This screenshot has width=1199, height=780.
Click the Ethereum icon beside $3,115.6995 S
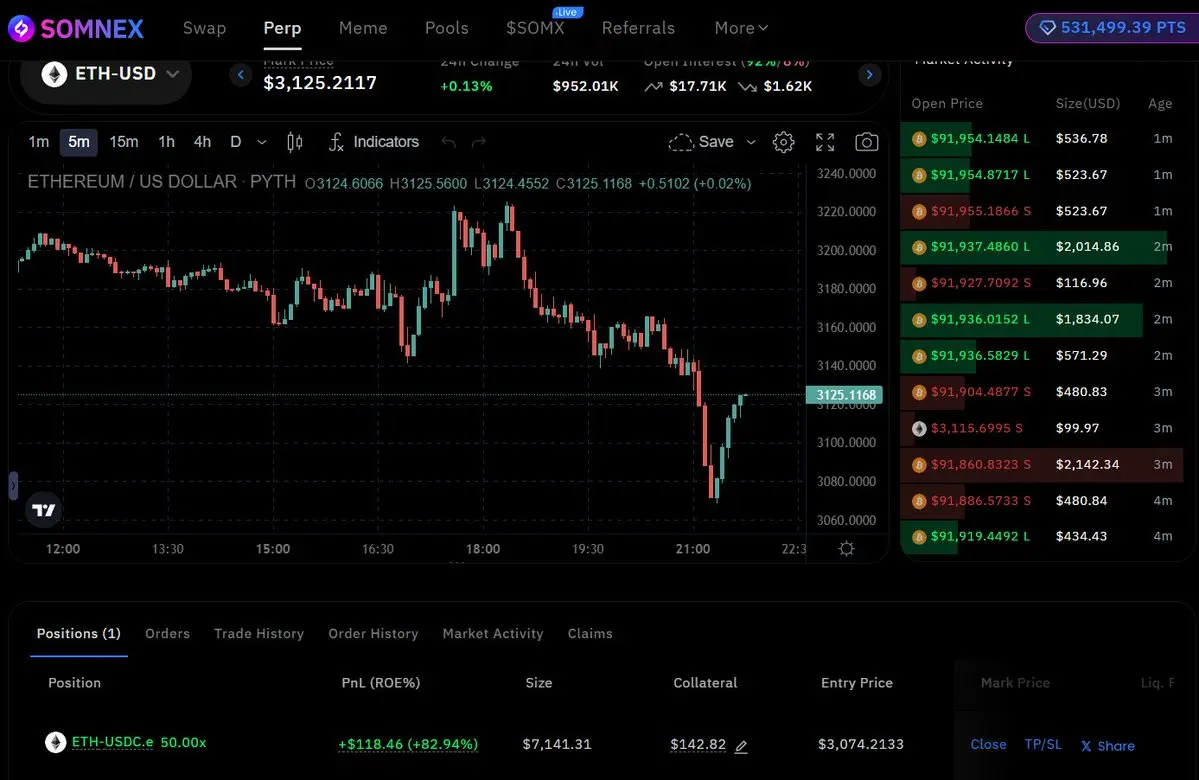coord(919,428)
